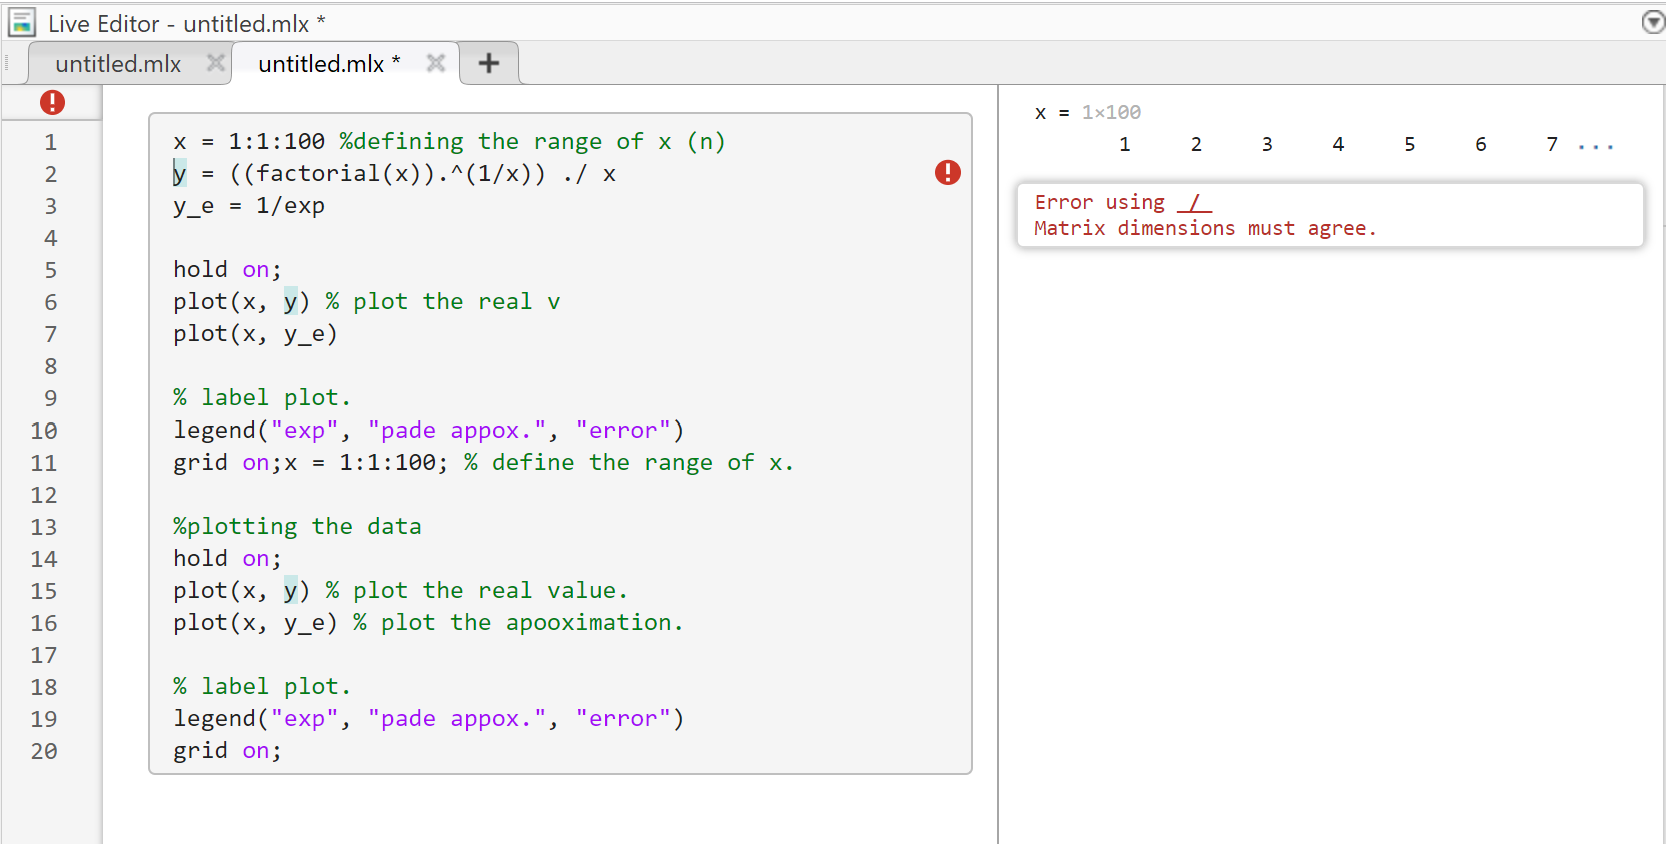Click the legend call on line 19
1666x844 pixels.
click(x=429, y=719)
